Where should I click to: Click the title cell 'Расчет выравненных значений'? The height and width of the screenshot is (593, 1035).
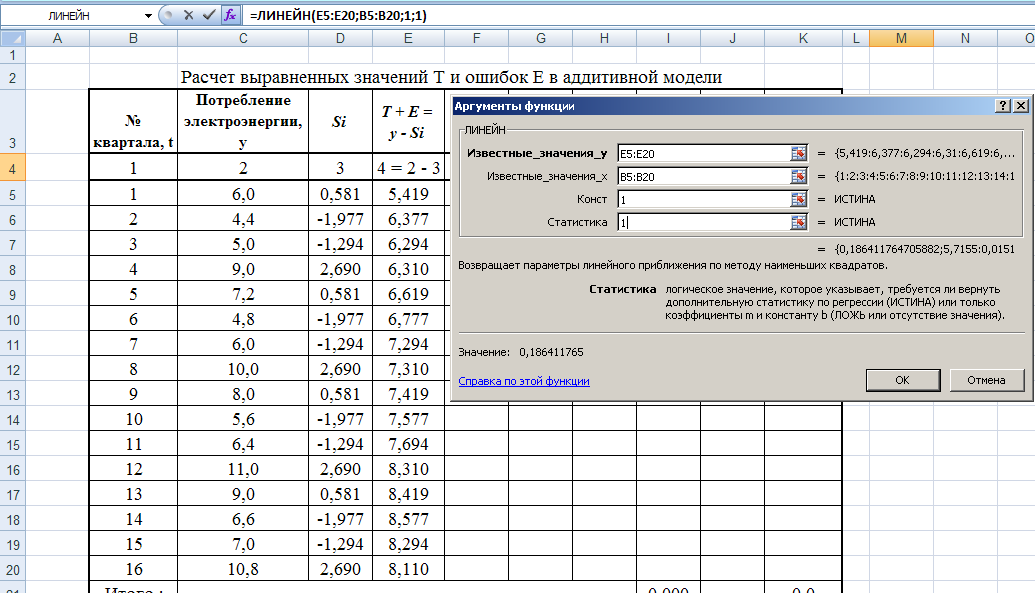(x=451, y=77)
